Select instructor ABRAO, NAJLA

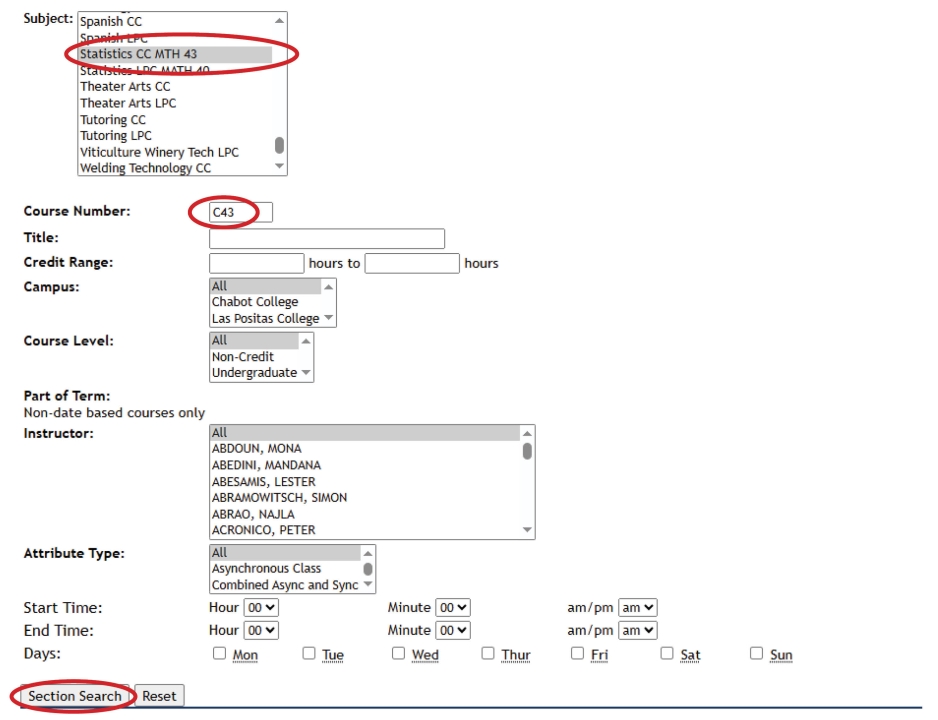click(366, 514)
